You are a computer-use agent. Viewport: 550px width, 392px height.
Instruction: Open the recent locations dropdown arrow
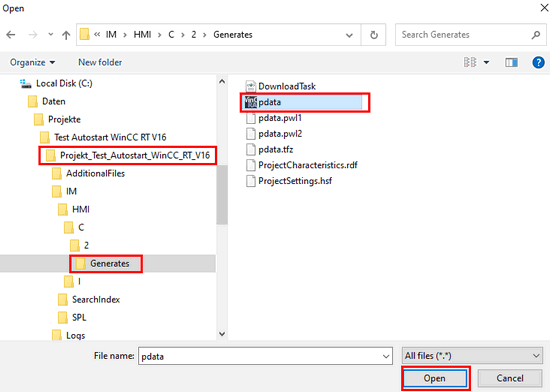coord(51,34)
